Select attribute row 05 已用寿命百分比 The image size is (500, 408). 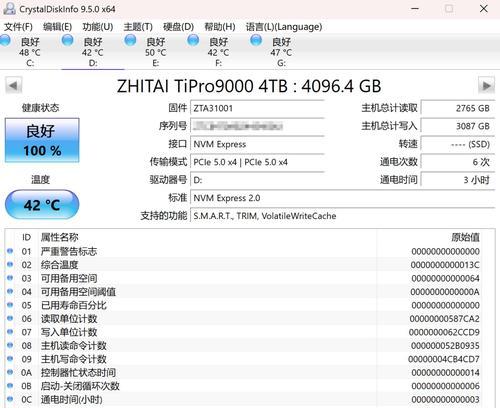pyautogui.click(x=243, y=305)
